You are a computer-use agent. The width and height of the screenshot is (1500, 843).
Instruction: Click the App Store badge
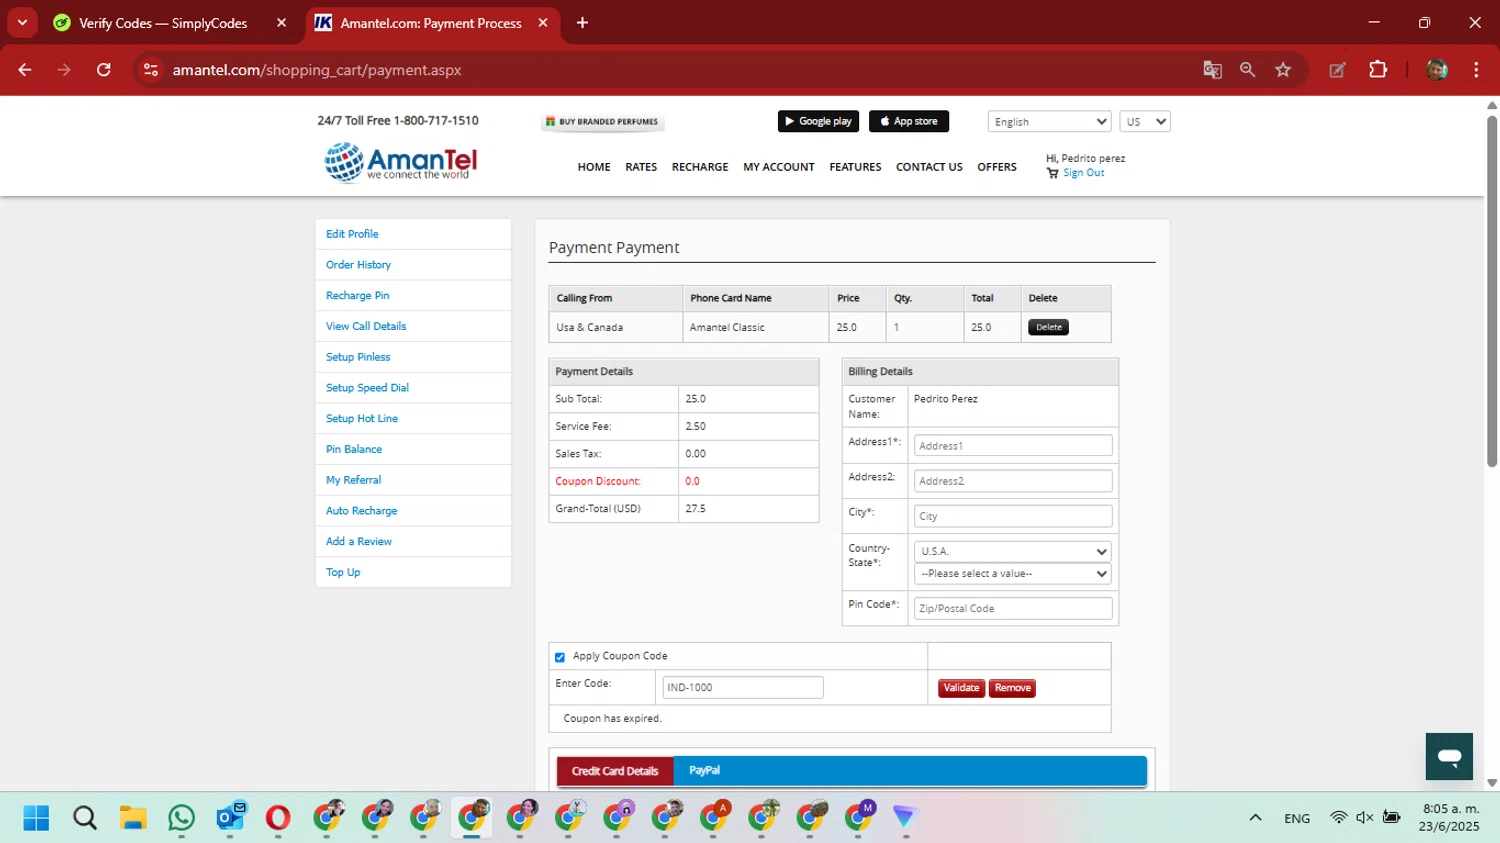[x=909, y=121]
